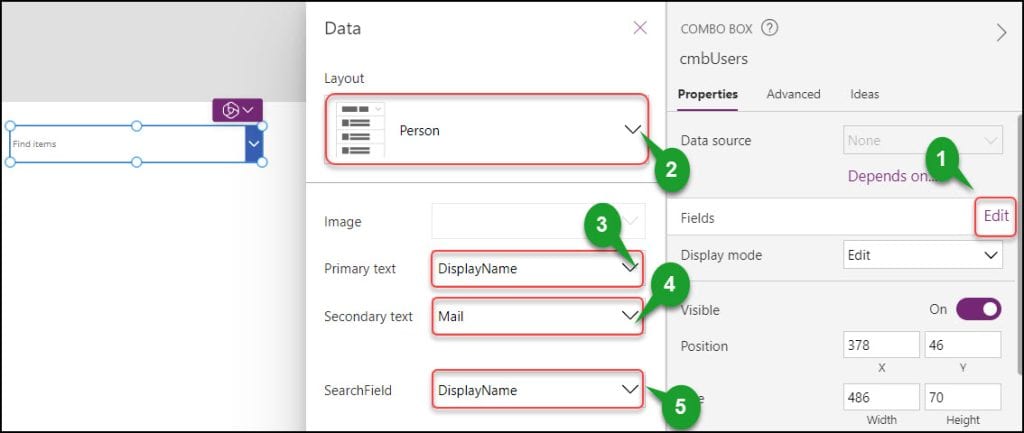Viewport: 1024px width, 433px height.
Task: Click the Find items search box
Action: pos(127,144)
